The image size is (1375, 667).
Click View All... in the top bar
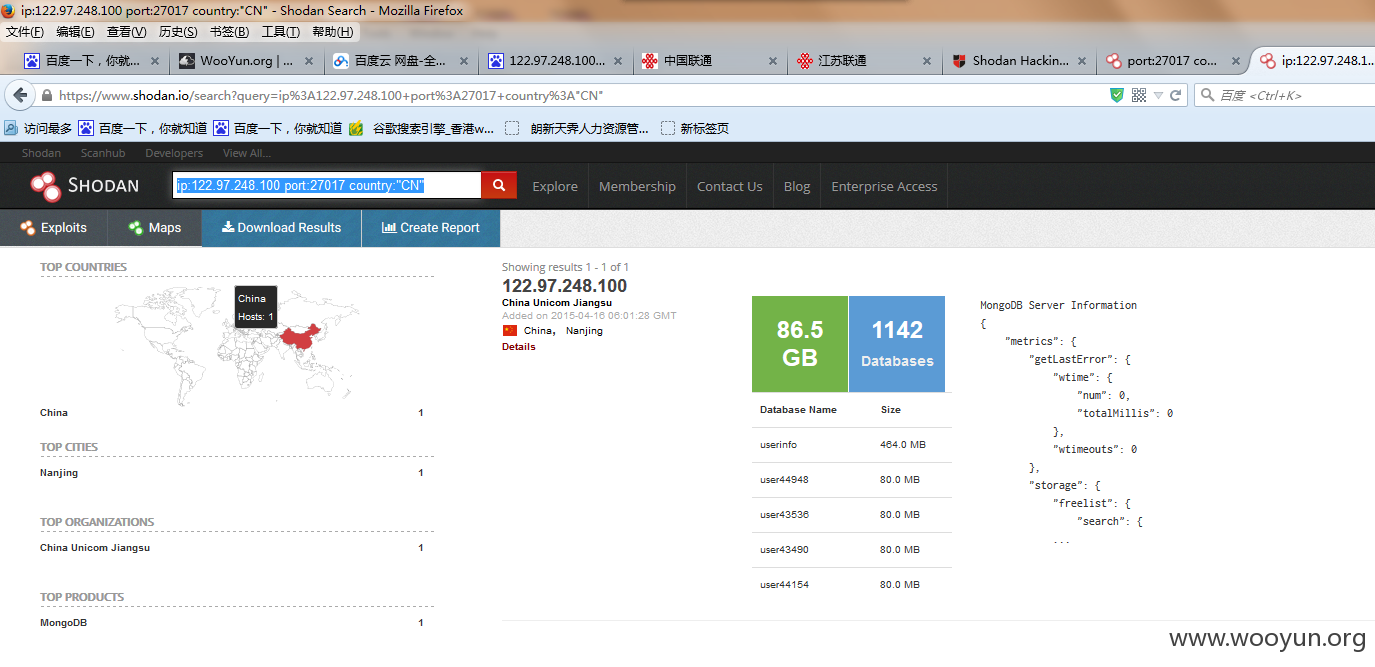[247, 153]
